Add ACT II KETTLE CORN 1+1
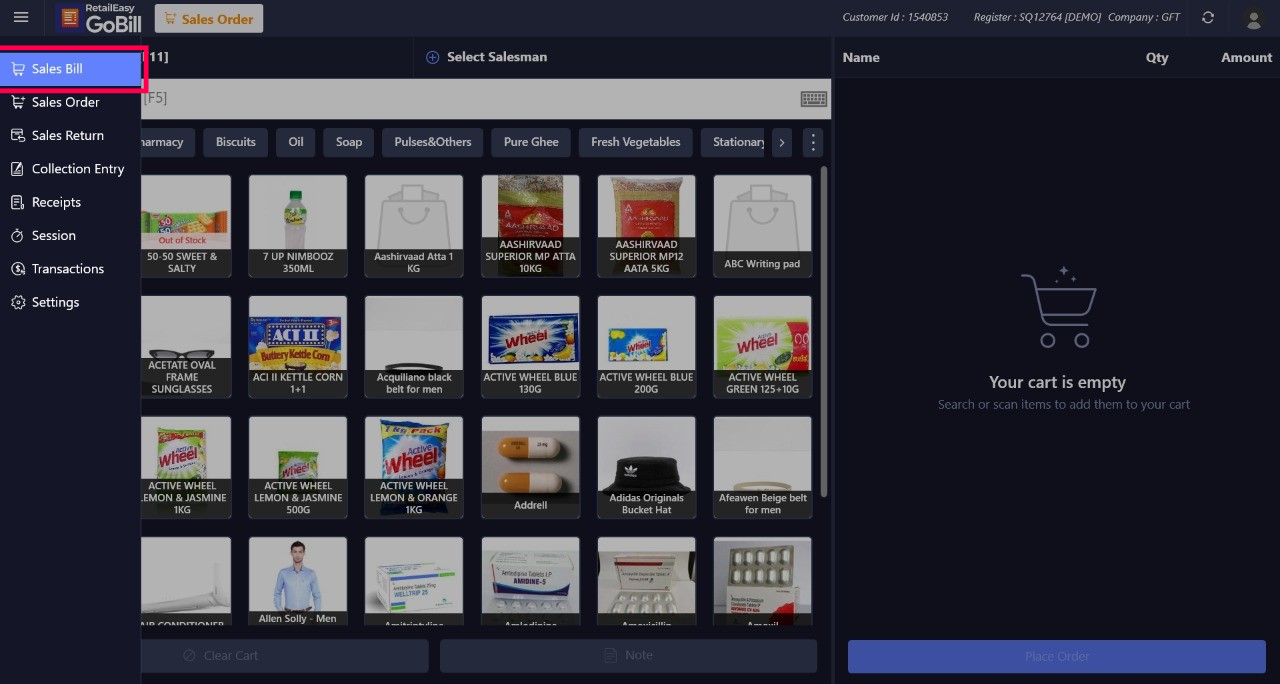 pos(298,347)
